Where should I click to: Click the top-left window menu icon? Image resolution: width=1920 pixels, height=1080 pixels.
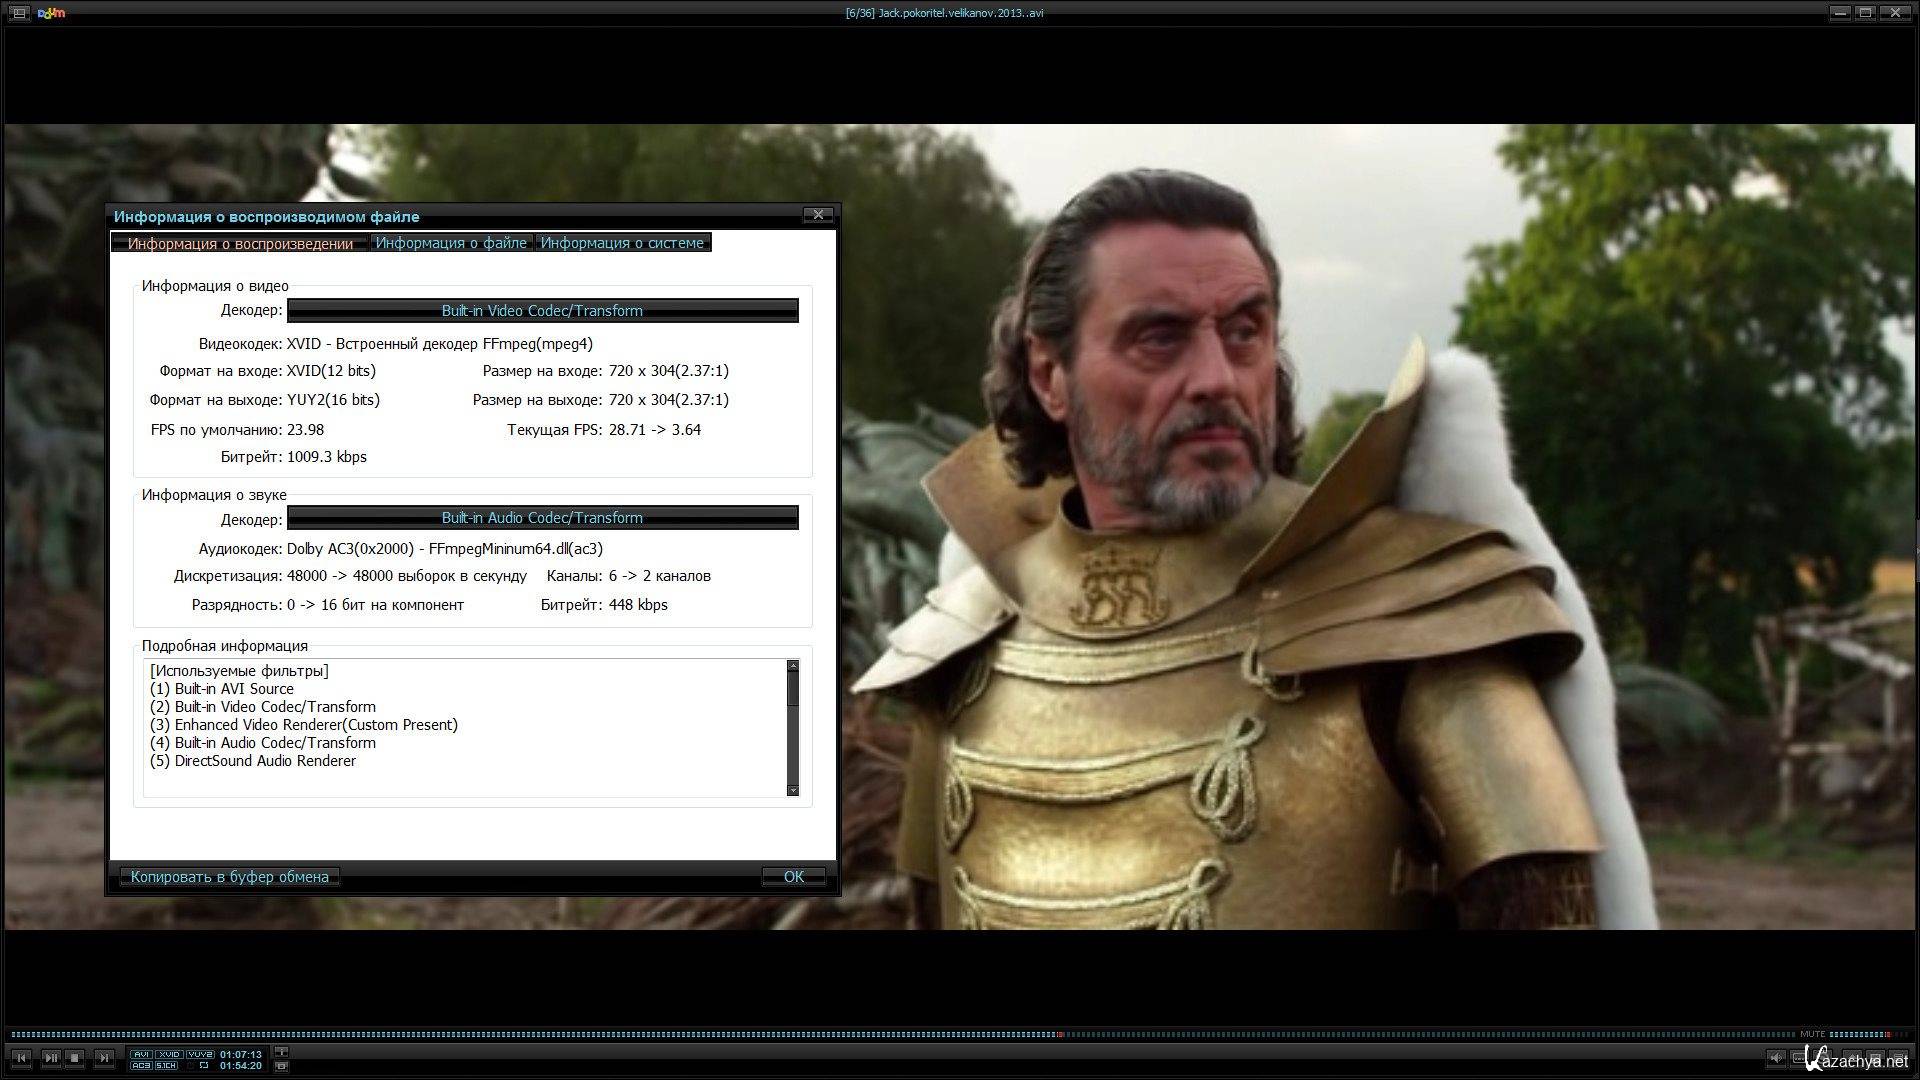19,13
